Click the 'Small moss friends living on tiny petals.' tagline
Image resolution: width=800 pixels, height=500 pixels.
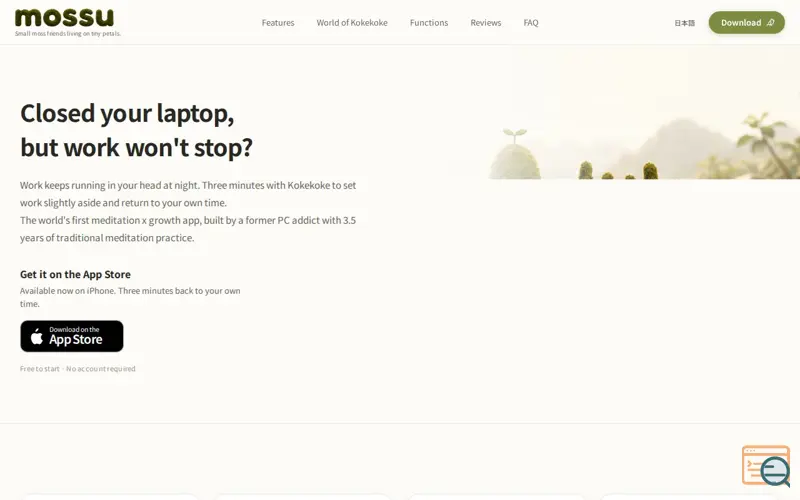click(x=68, y=34)
